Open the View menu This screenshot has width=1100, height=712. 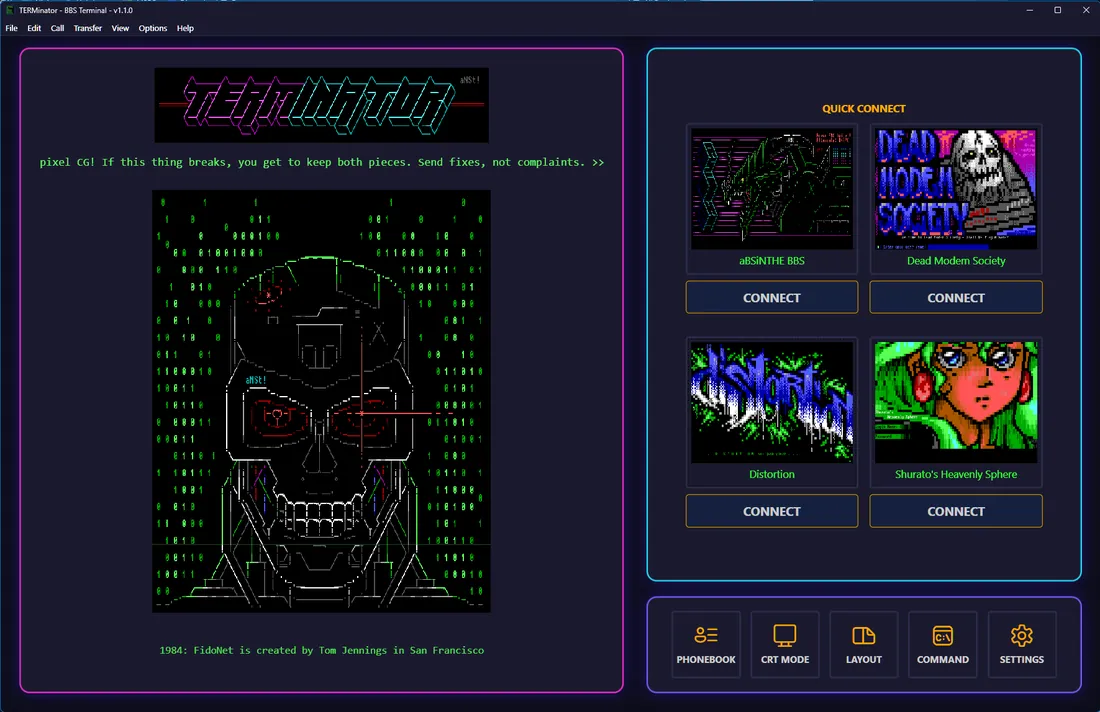(x=120, y=28)
